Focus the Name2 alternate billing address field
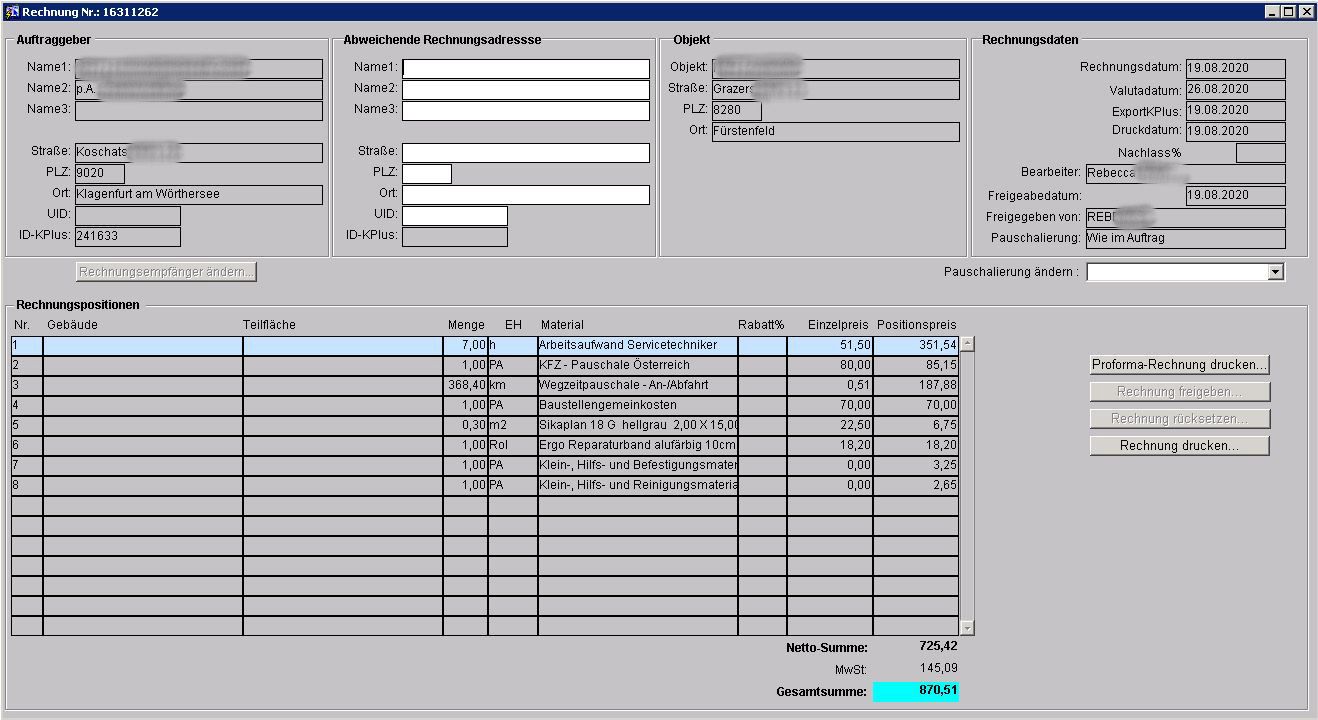Screen dimensions: 1318x720 525,90
